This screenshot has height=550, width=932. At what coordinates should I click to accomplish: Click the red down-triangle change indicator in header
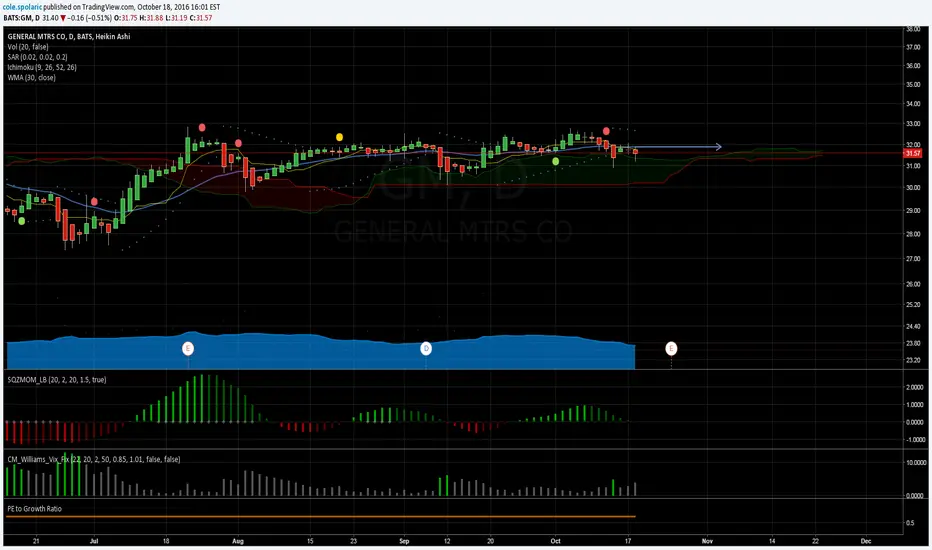pyautogui.click(x=63, y=18)
